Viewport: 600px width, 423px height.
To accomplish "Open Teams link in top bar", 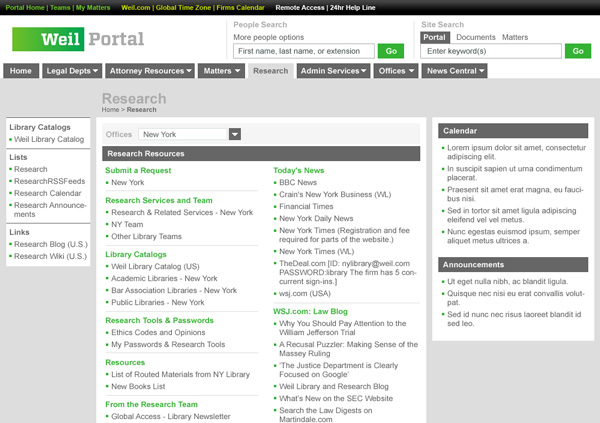I will [60, 7].
